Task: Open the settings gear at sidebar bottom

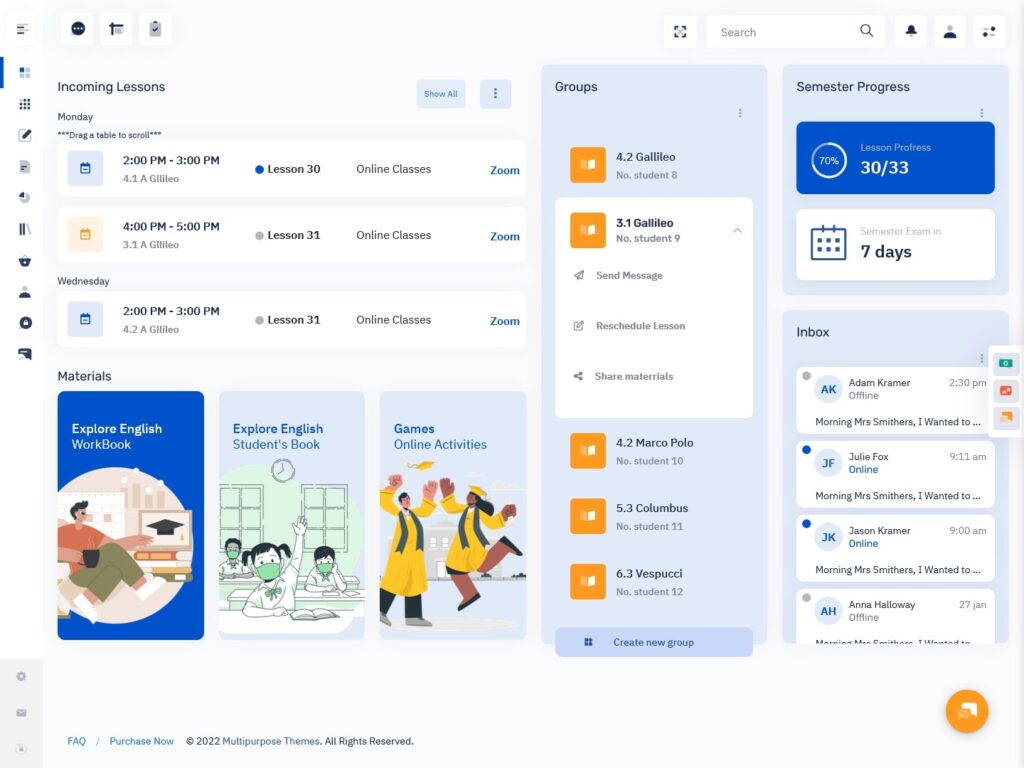Action: (22, 677)
